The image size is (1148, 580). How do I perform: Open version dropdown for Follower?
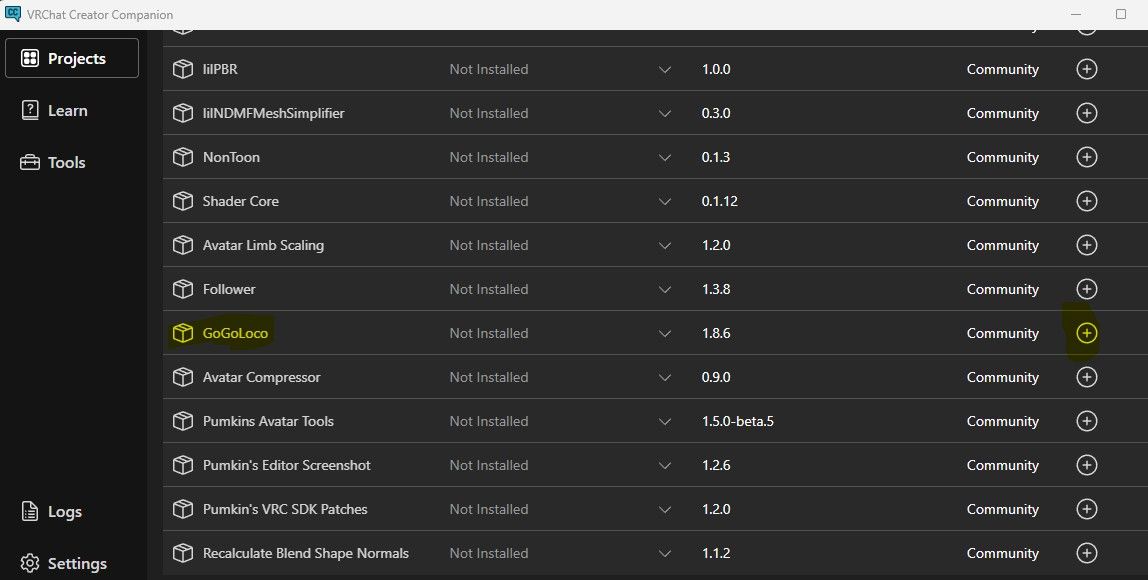664,289
